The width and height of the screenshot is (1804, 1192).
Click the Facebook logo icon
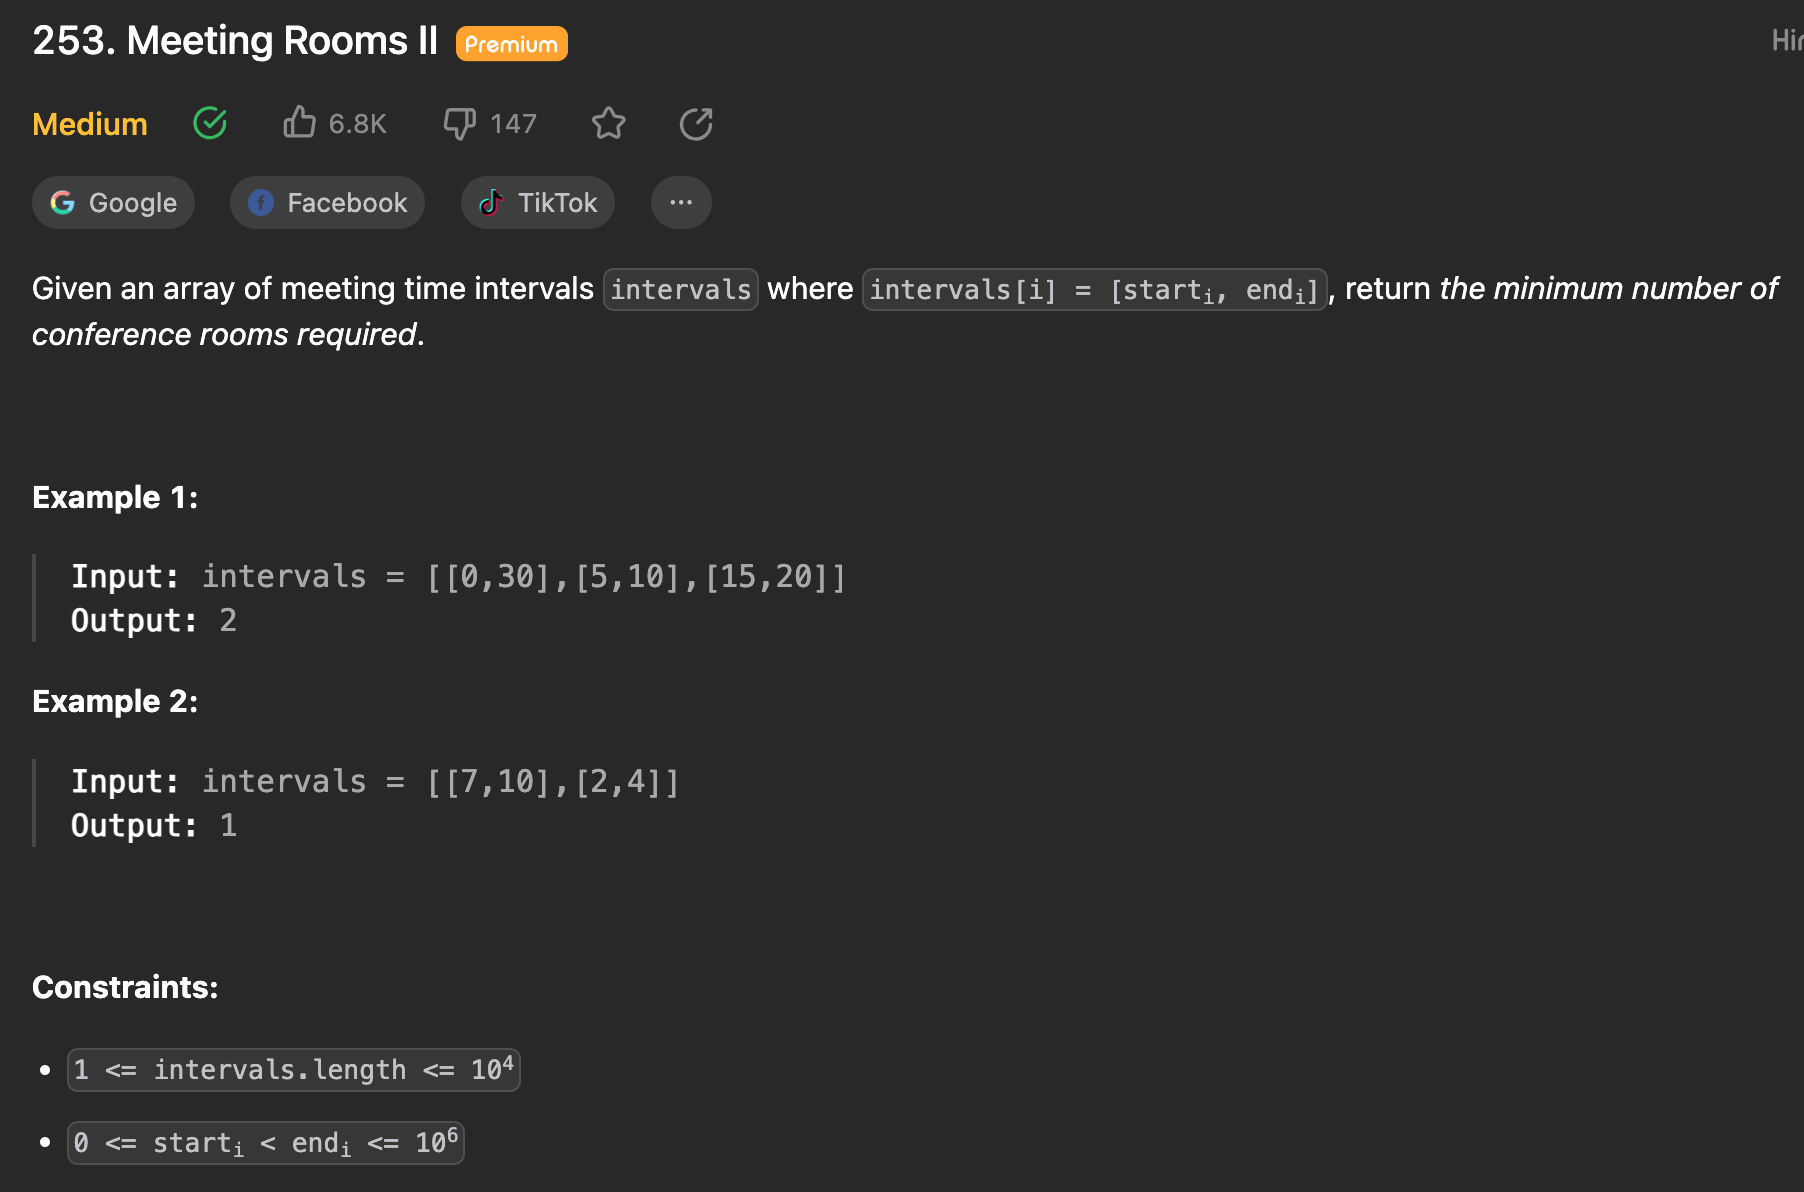click(x=261, y=203)
